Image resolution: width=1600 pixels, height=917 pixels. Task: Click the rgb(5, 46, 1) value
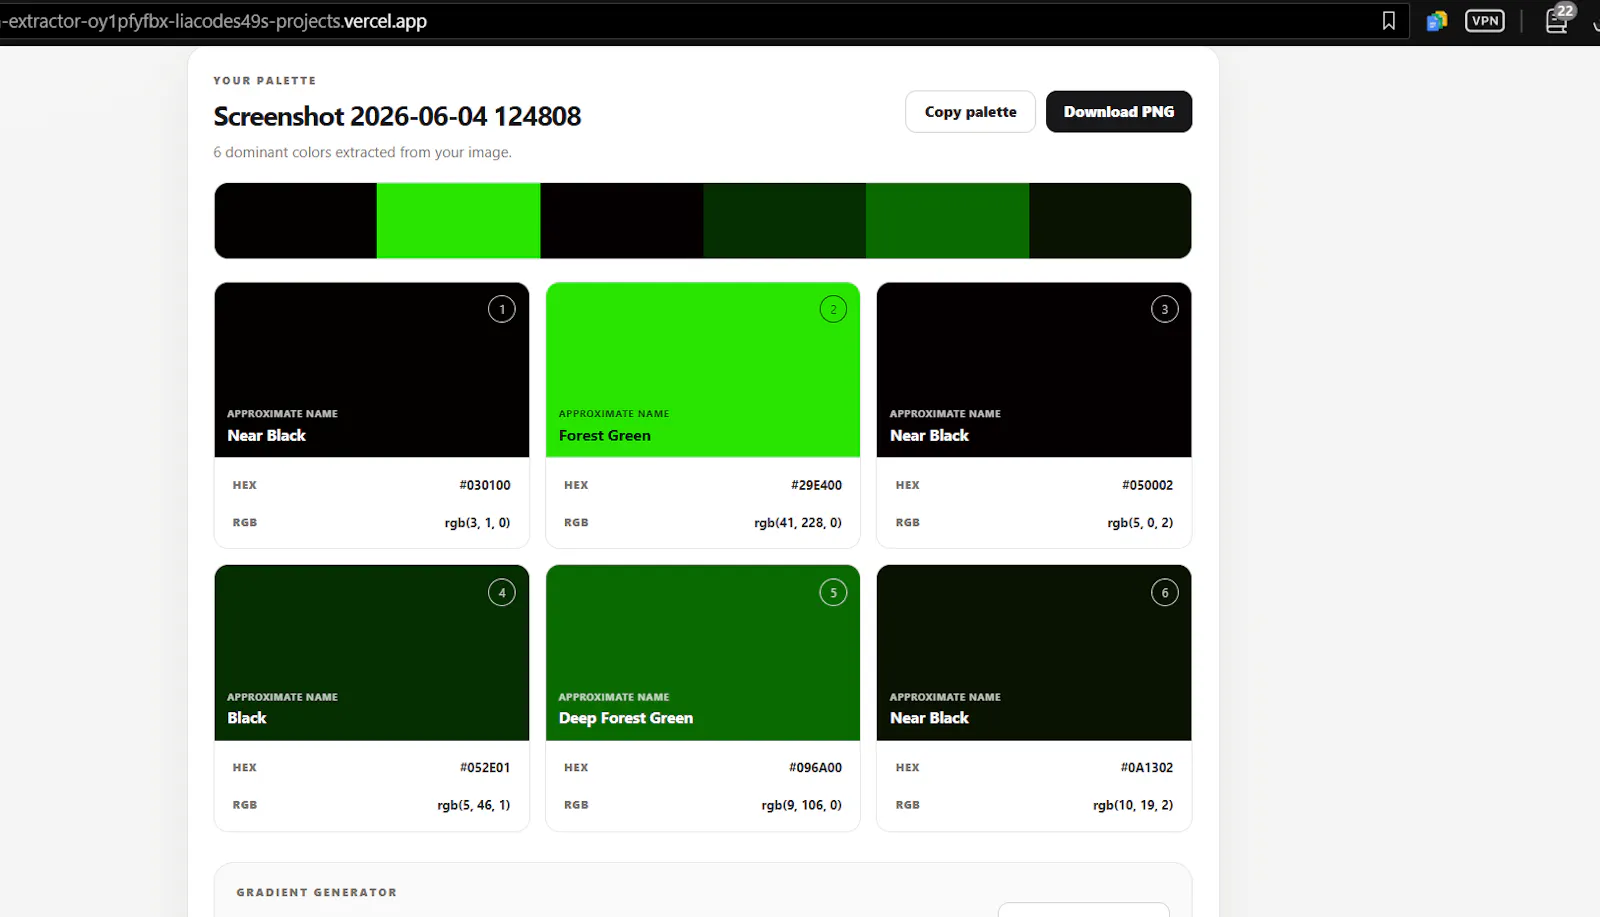(x=474, y=805)
